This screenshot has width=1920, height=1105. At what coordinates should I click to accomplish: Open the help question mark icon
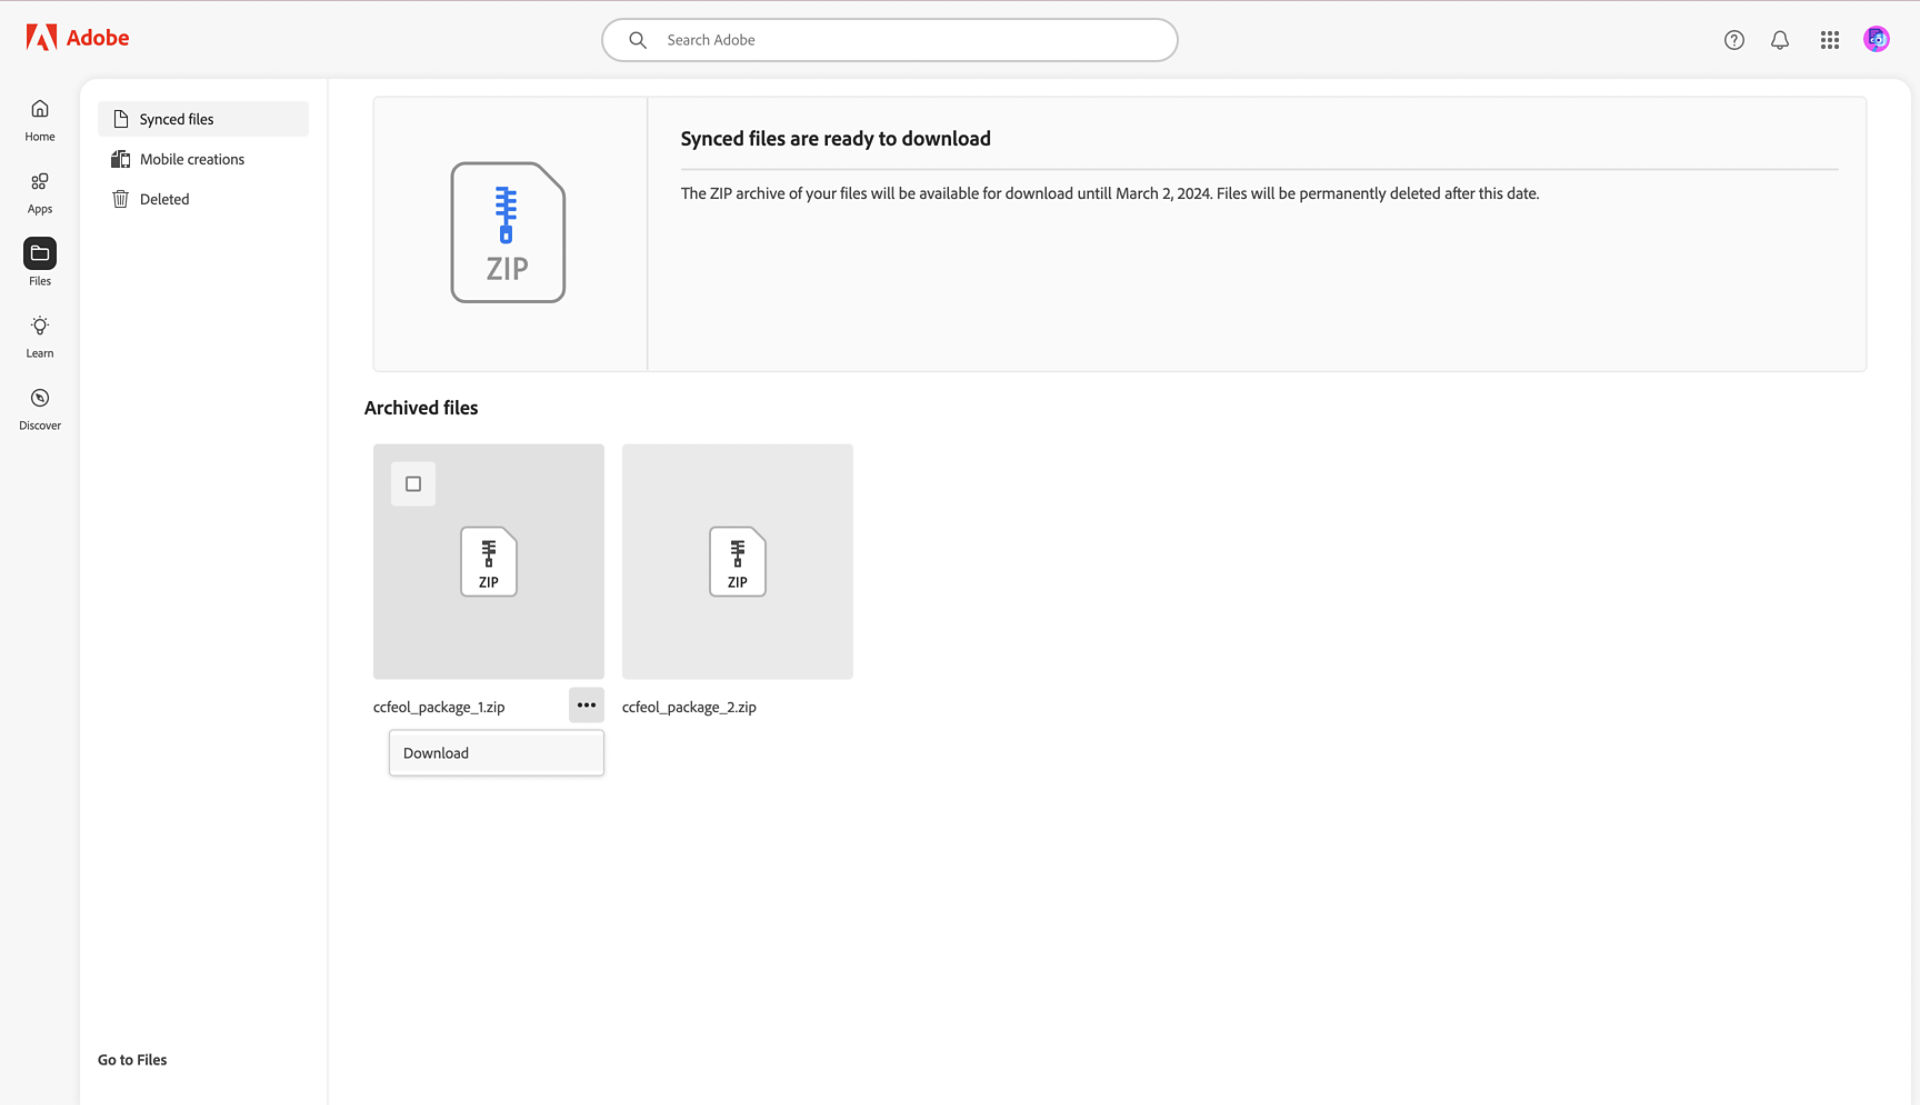(1734, 40)
